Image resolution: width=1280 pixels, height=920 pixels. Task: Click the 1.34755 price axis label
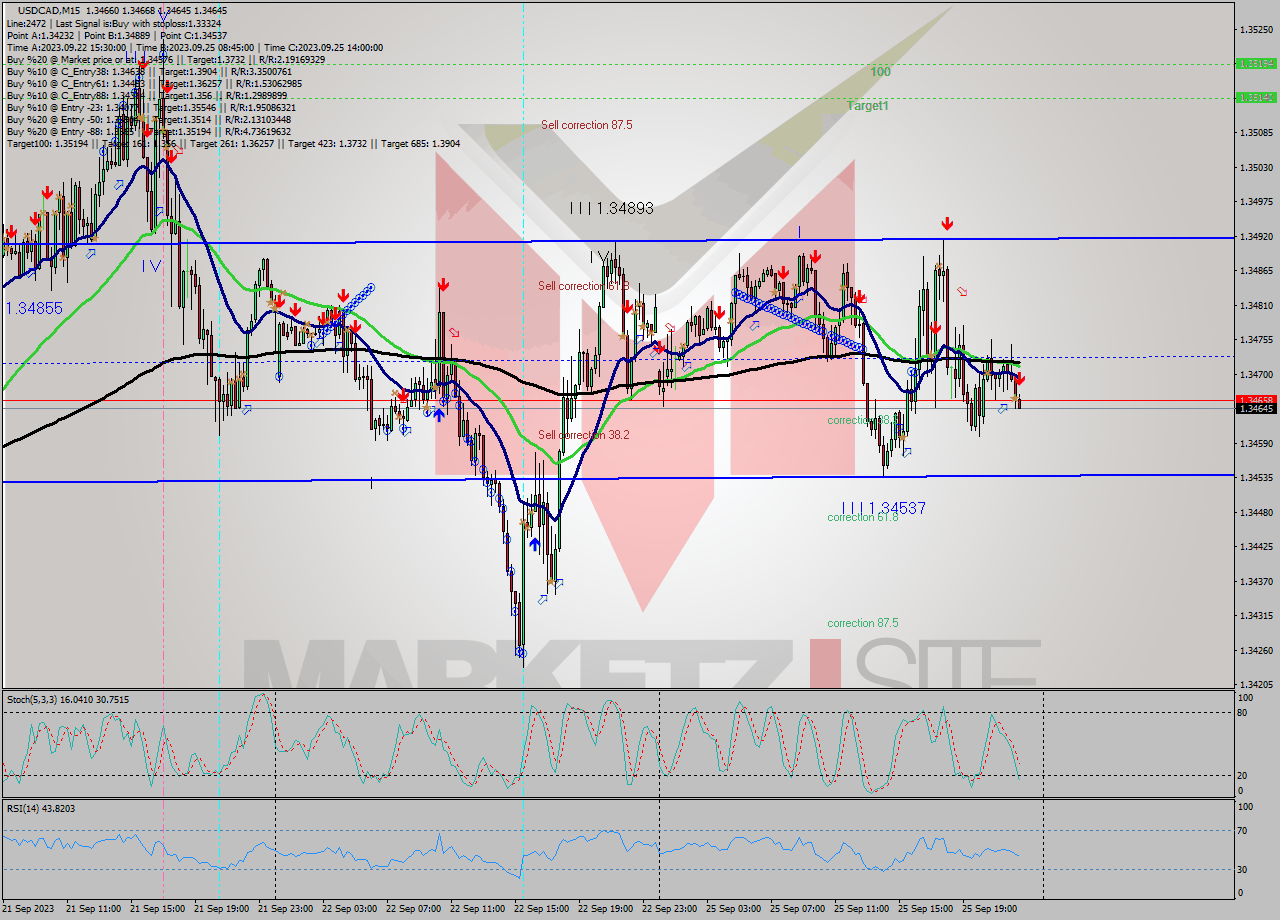click(1255, 339)
